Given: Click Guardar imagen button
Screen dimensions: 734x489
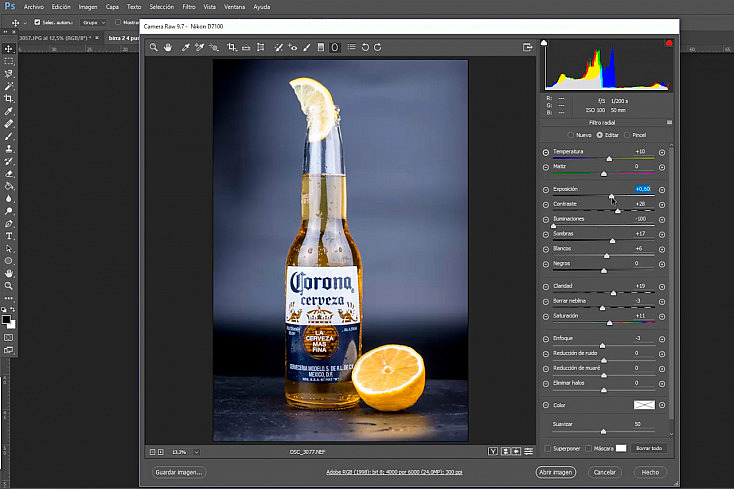Looking at the screenshot, I should tap(179, 472).
